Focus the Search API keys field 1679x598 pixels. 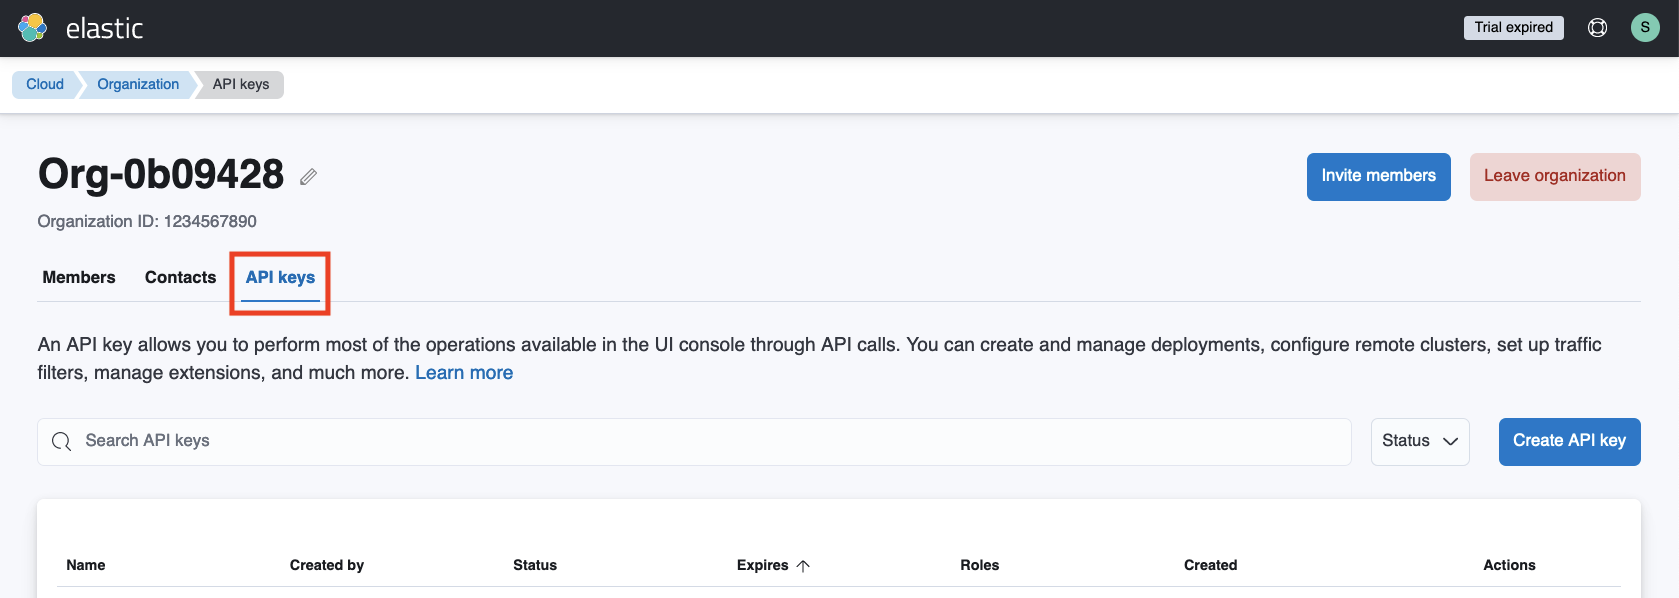[x=694, y=441]
